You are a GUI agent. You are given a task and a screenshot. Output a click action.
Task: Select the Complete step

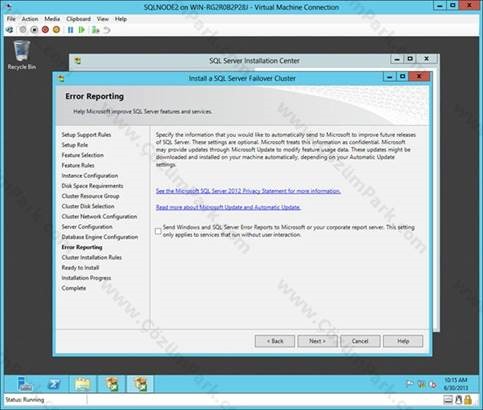[x=74, y=288]
